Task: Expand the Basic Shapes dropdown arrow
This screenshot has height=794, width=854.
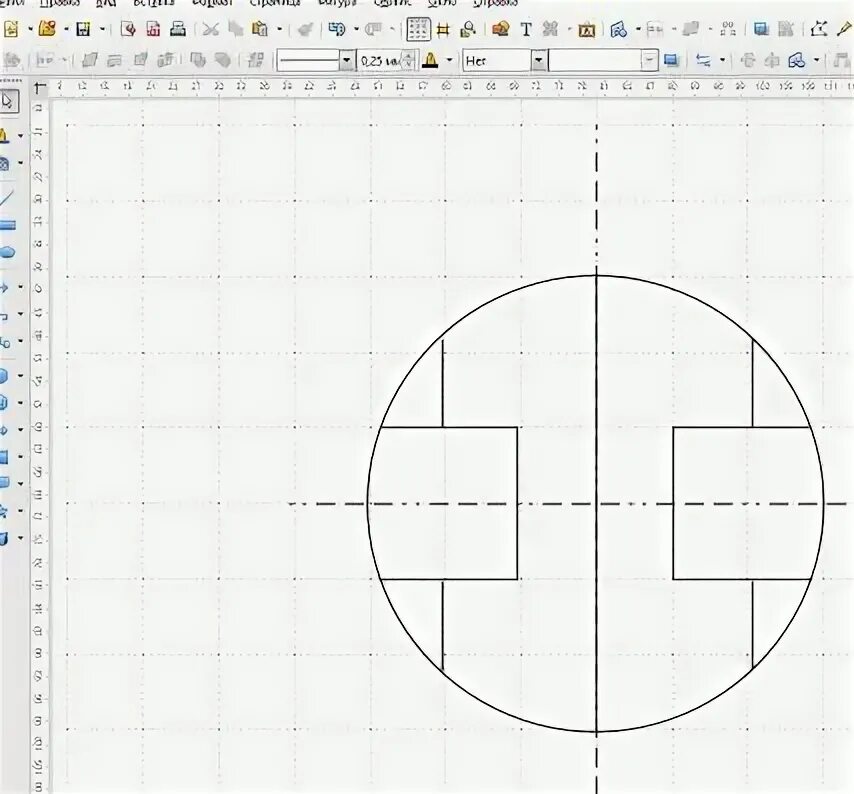Action: click(x=21, y=376)
